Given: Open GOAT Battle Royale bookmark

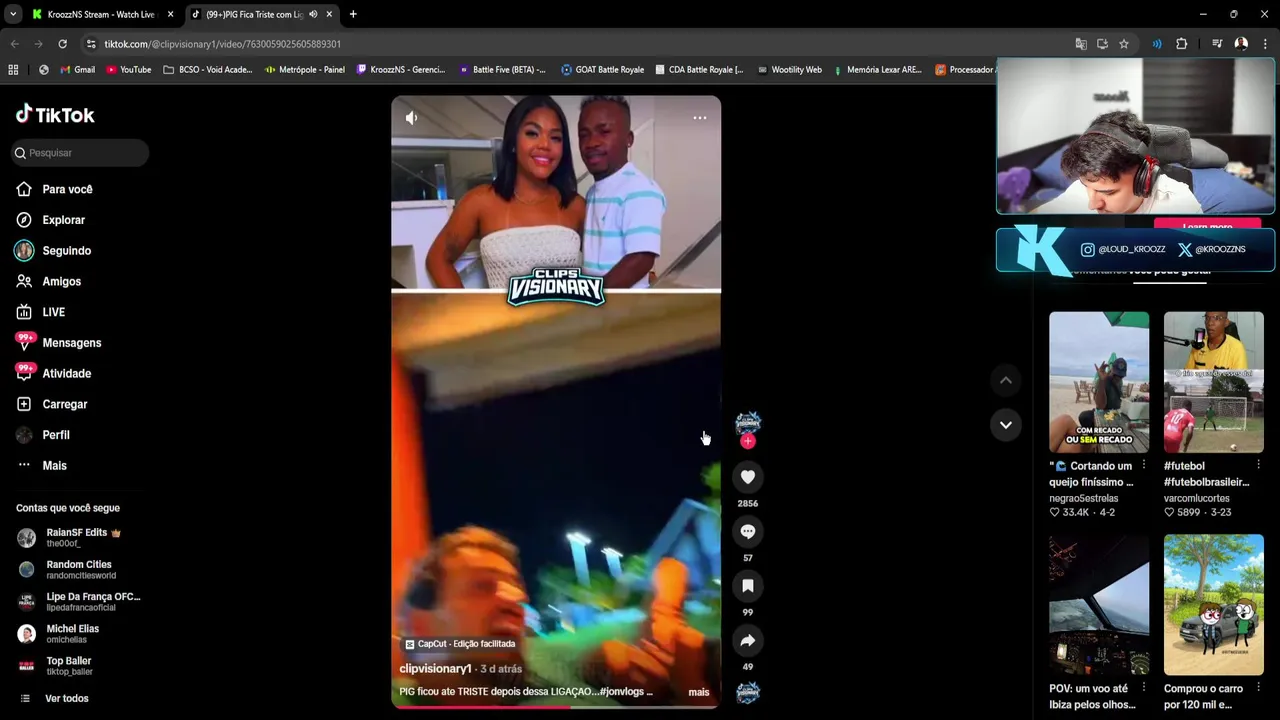Looking at the screenshot, I should pyautogui.click(x=603, y=70).
